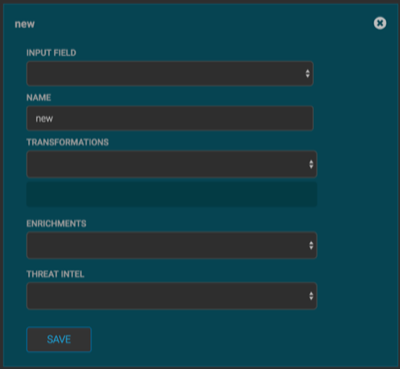Open the Transformations dropdown
Viewport: 400px width, 369px height.
[172, 164]
